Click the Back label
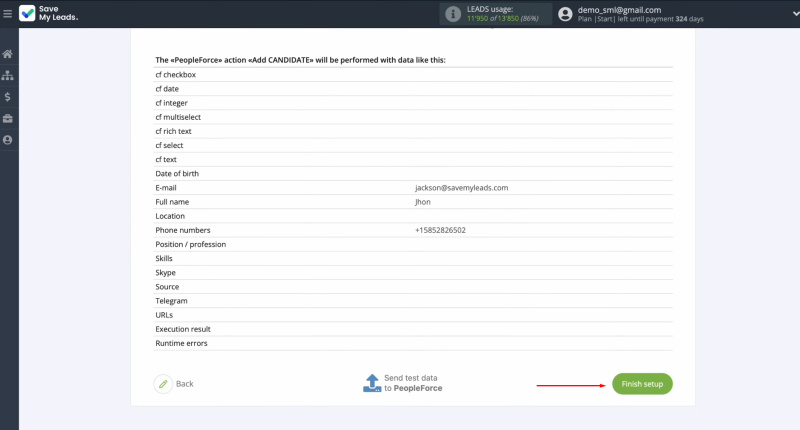This screenshot has width=800, height=430. click(x=185, y=384)
